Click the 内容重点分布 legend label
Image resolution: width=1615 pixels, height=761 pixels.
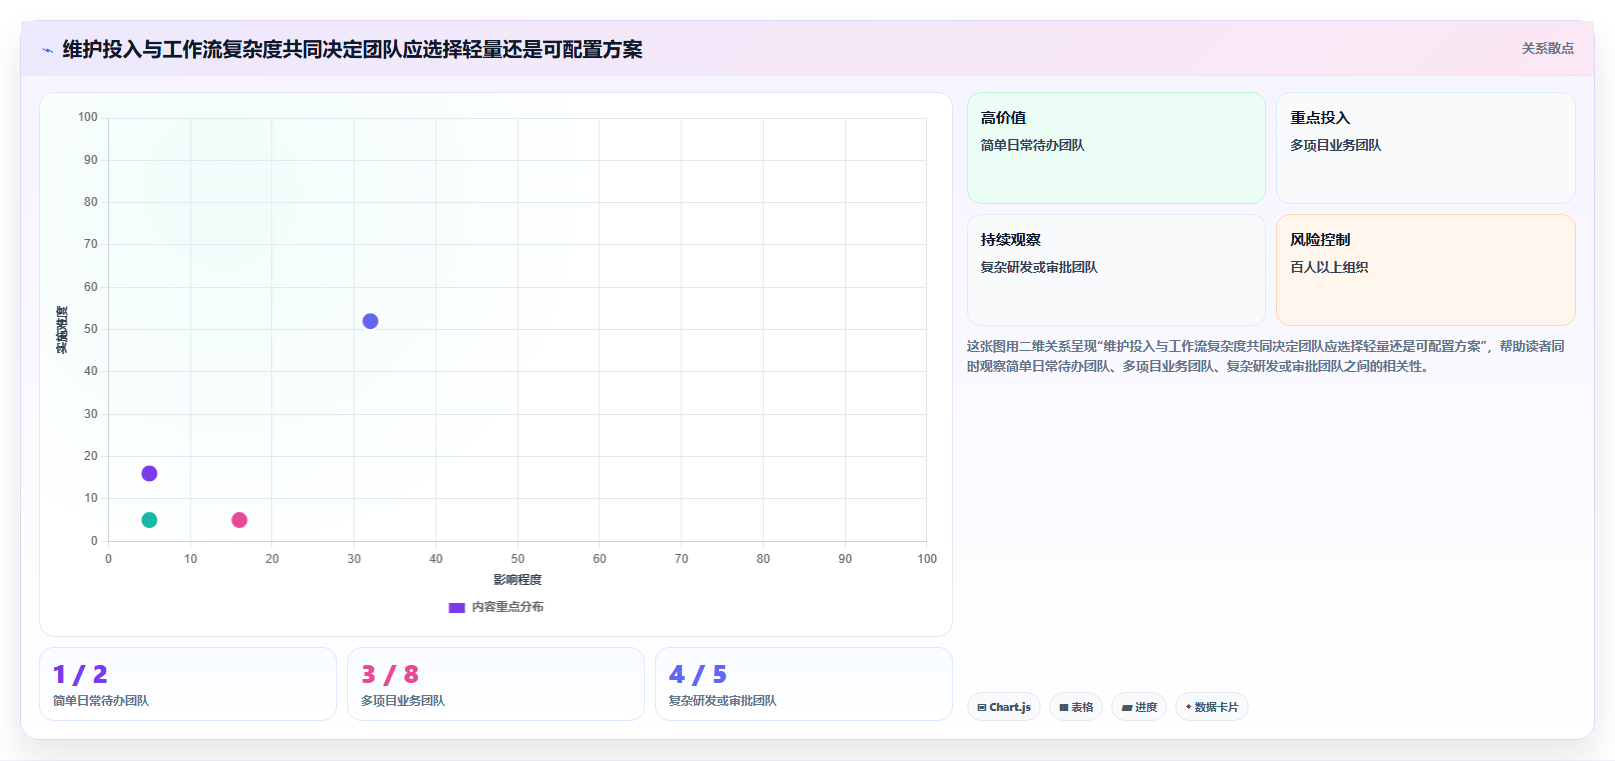coord(508,607)
